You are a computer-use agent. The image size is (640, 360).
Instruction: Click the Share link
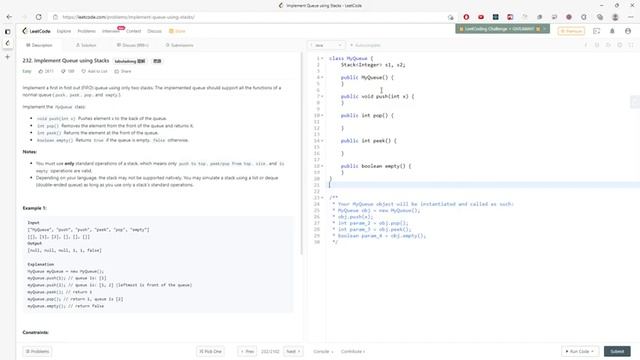point(123,71)
